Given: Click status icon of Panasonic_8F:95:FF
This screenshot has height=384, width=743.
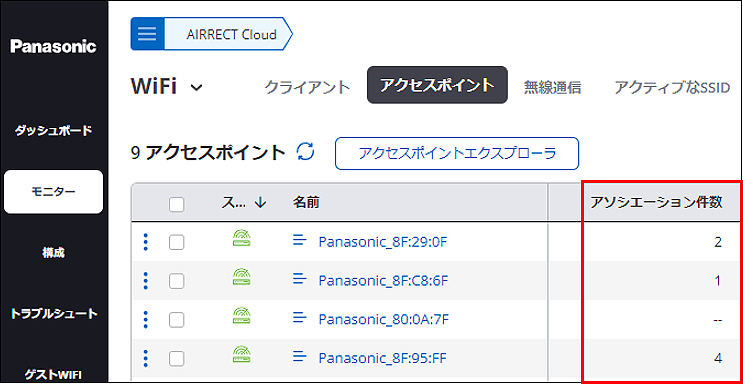Looking at the screenshot, I should [x=242, y=354].
